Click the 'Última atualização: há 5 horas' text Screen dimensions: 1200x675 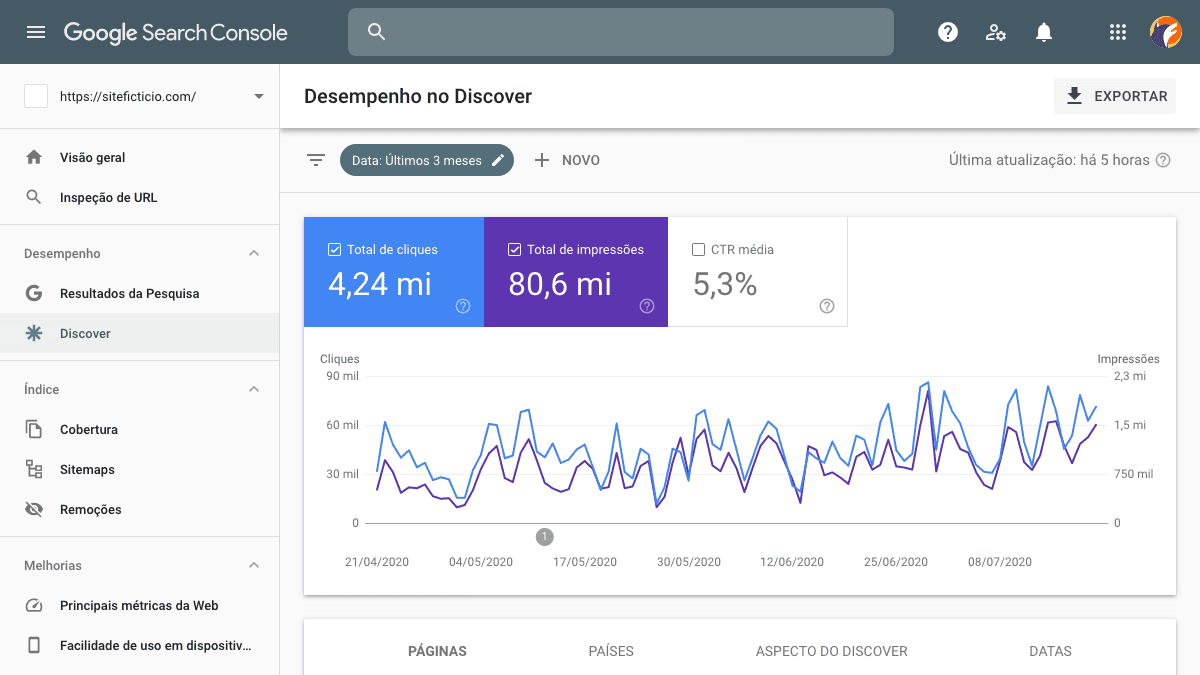(1049, 160)
